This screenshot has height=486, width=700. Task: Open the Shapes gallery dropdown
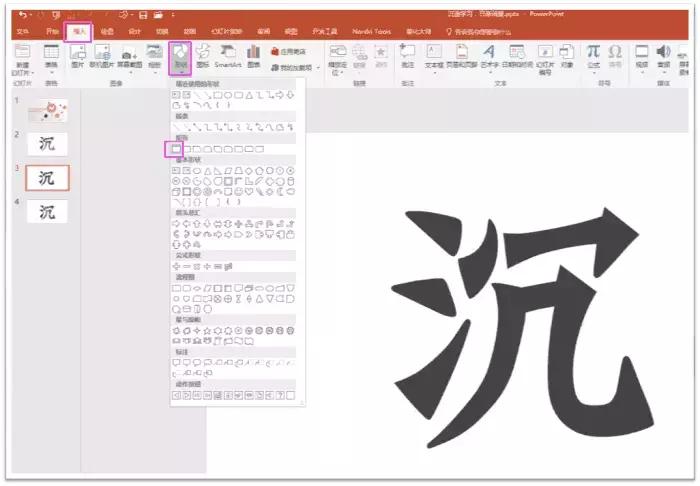coord(180,58)
